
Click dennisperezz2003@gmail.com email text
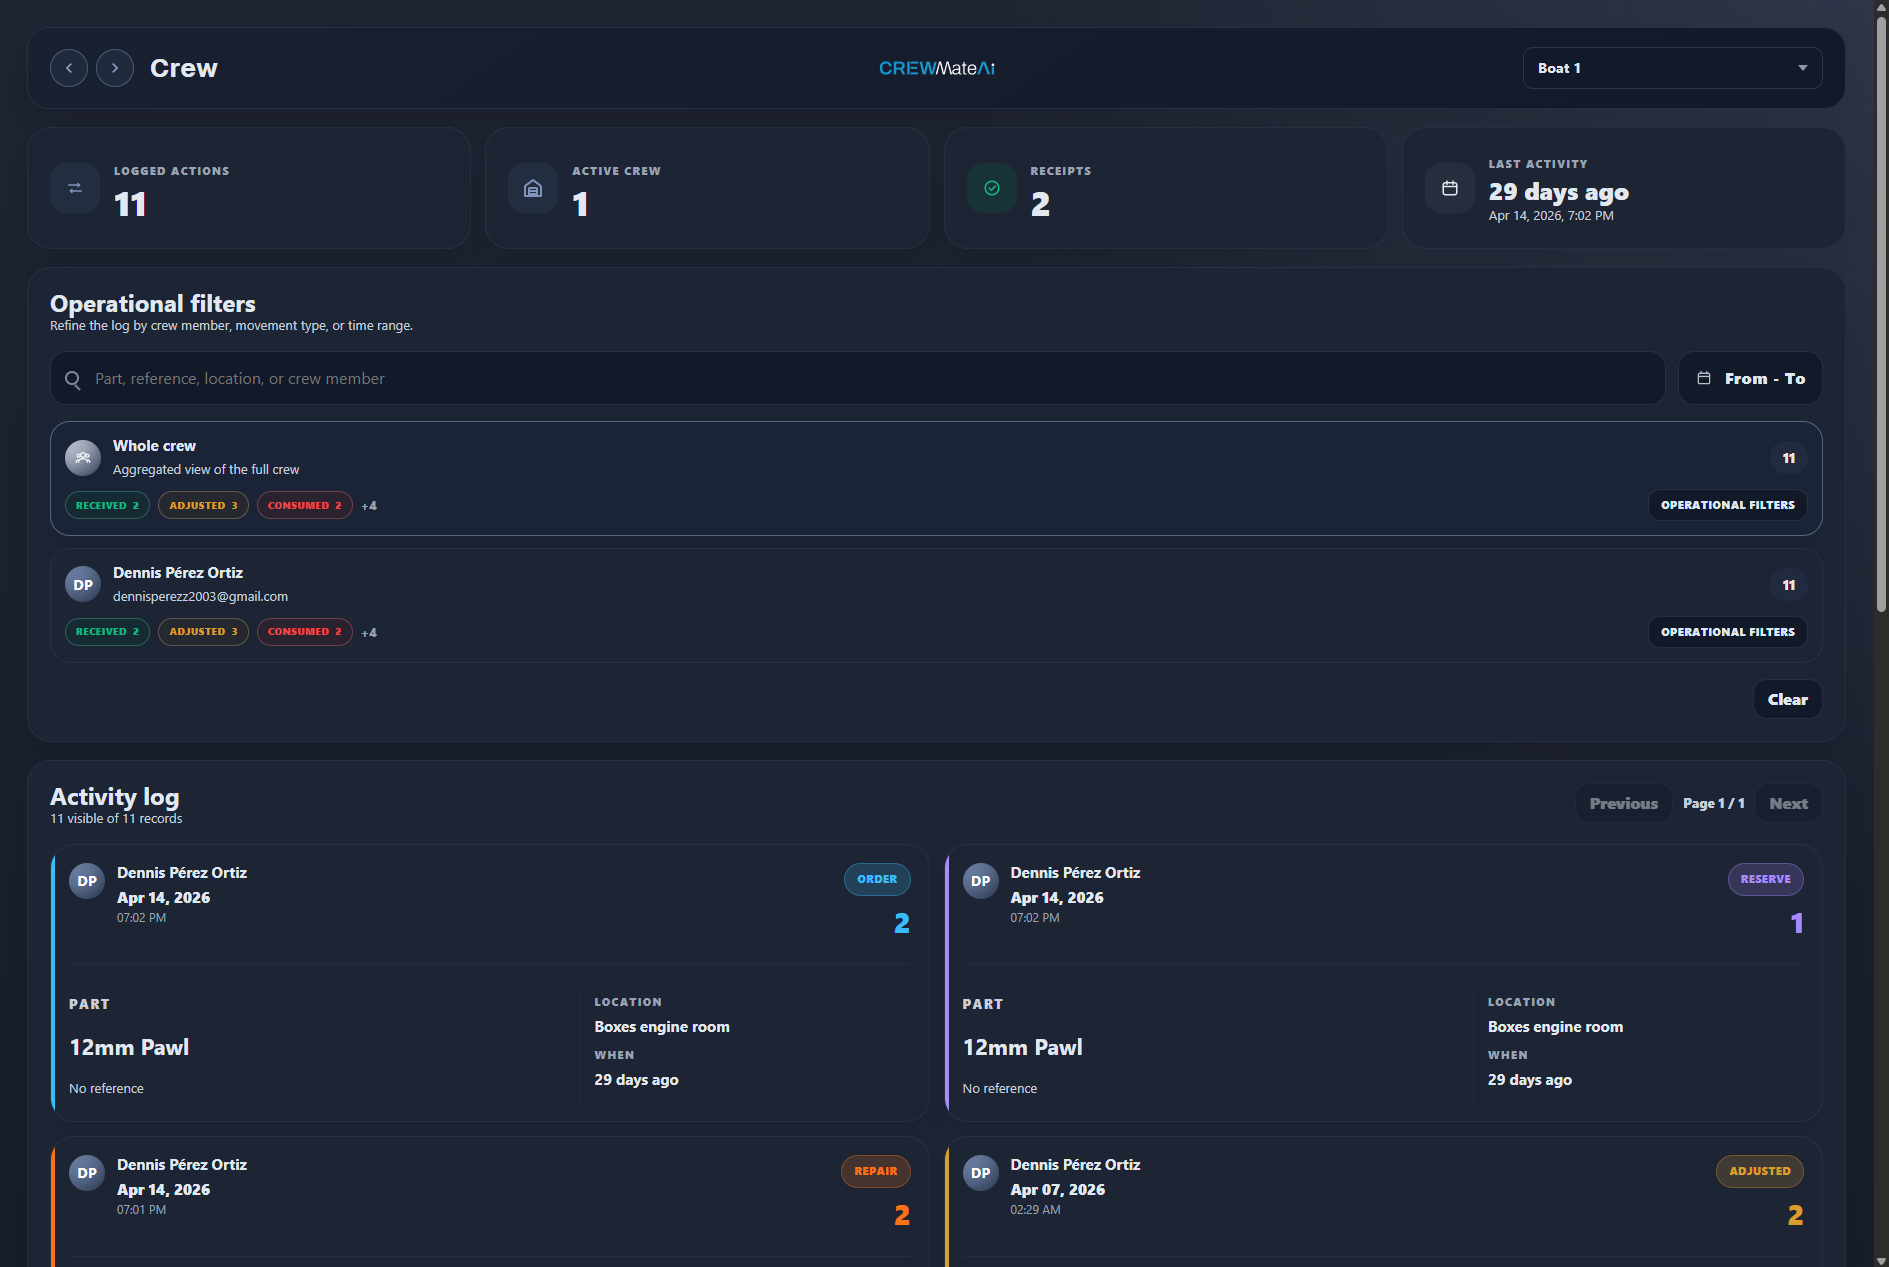coord(200,596)
